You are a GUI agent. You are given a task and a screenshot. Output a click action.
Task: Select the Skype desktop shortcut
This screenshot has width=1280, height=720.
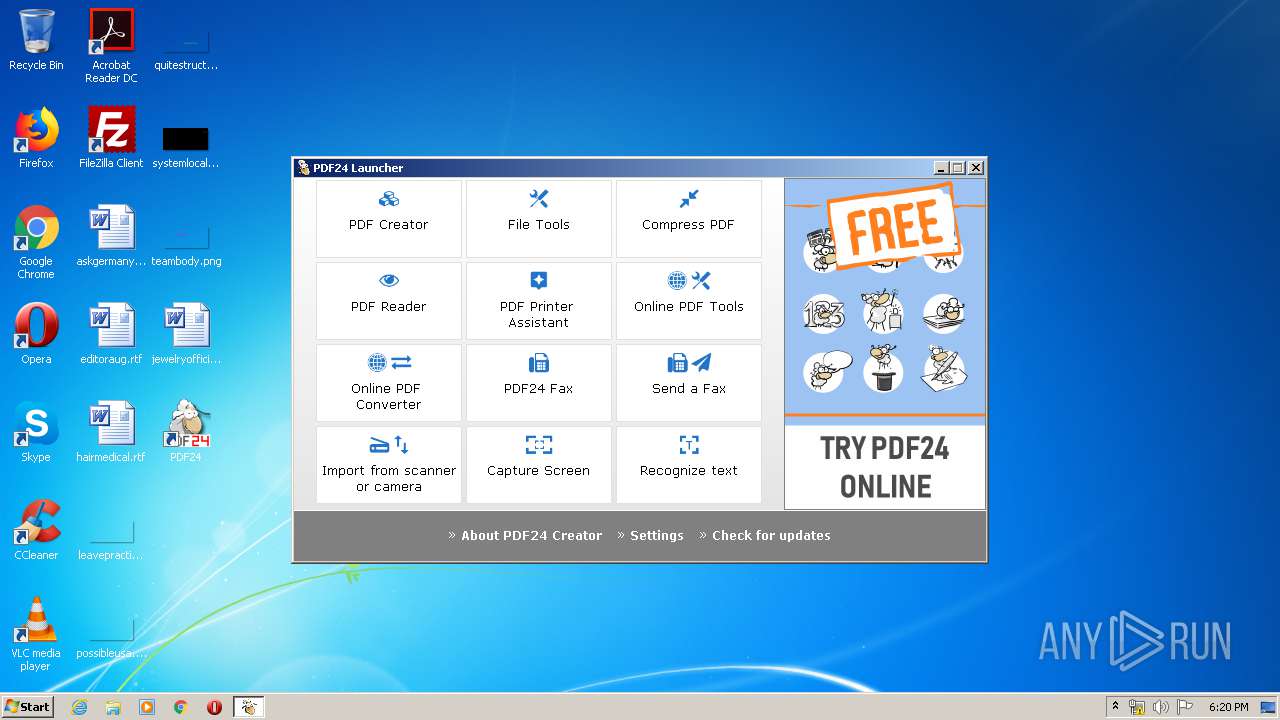tap(36, 432)
